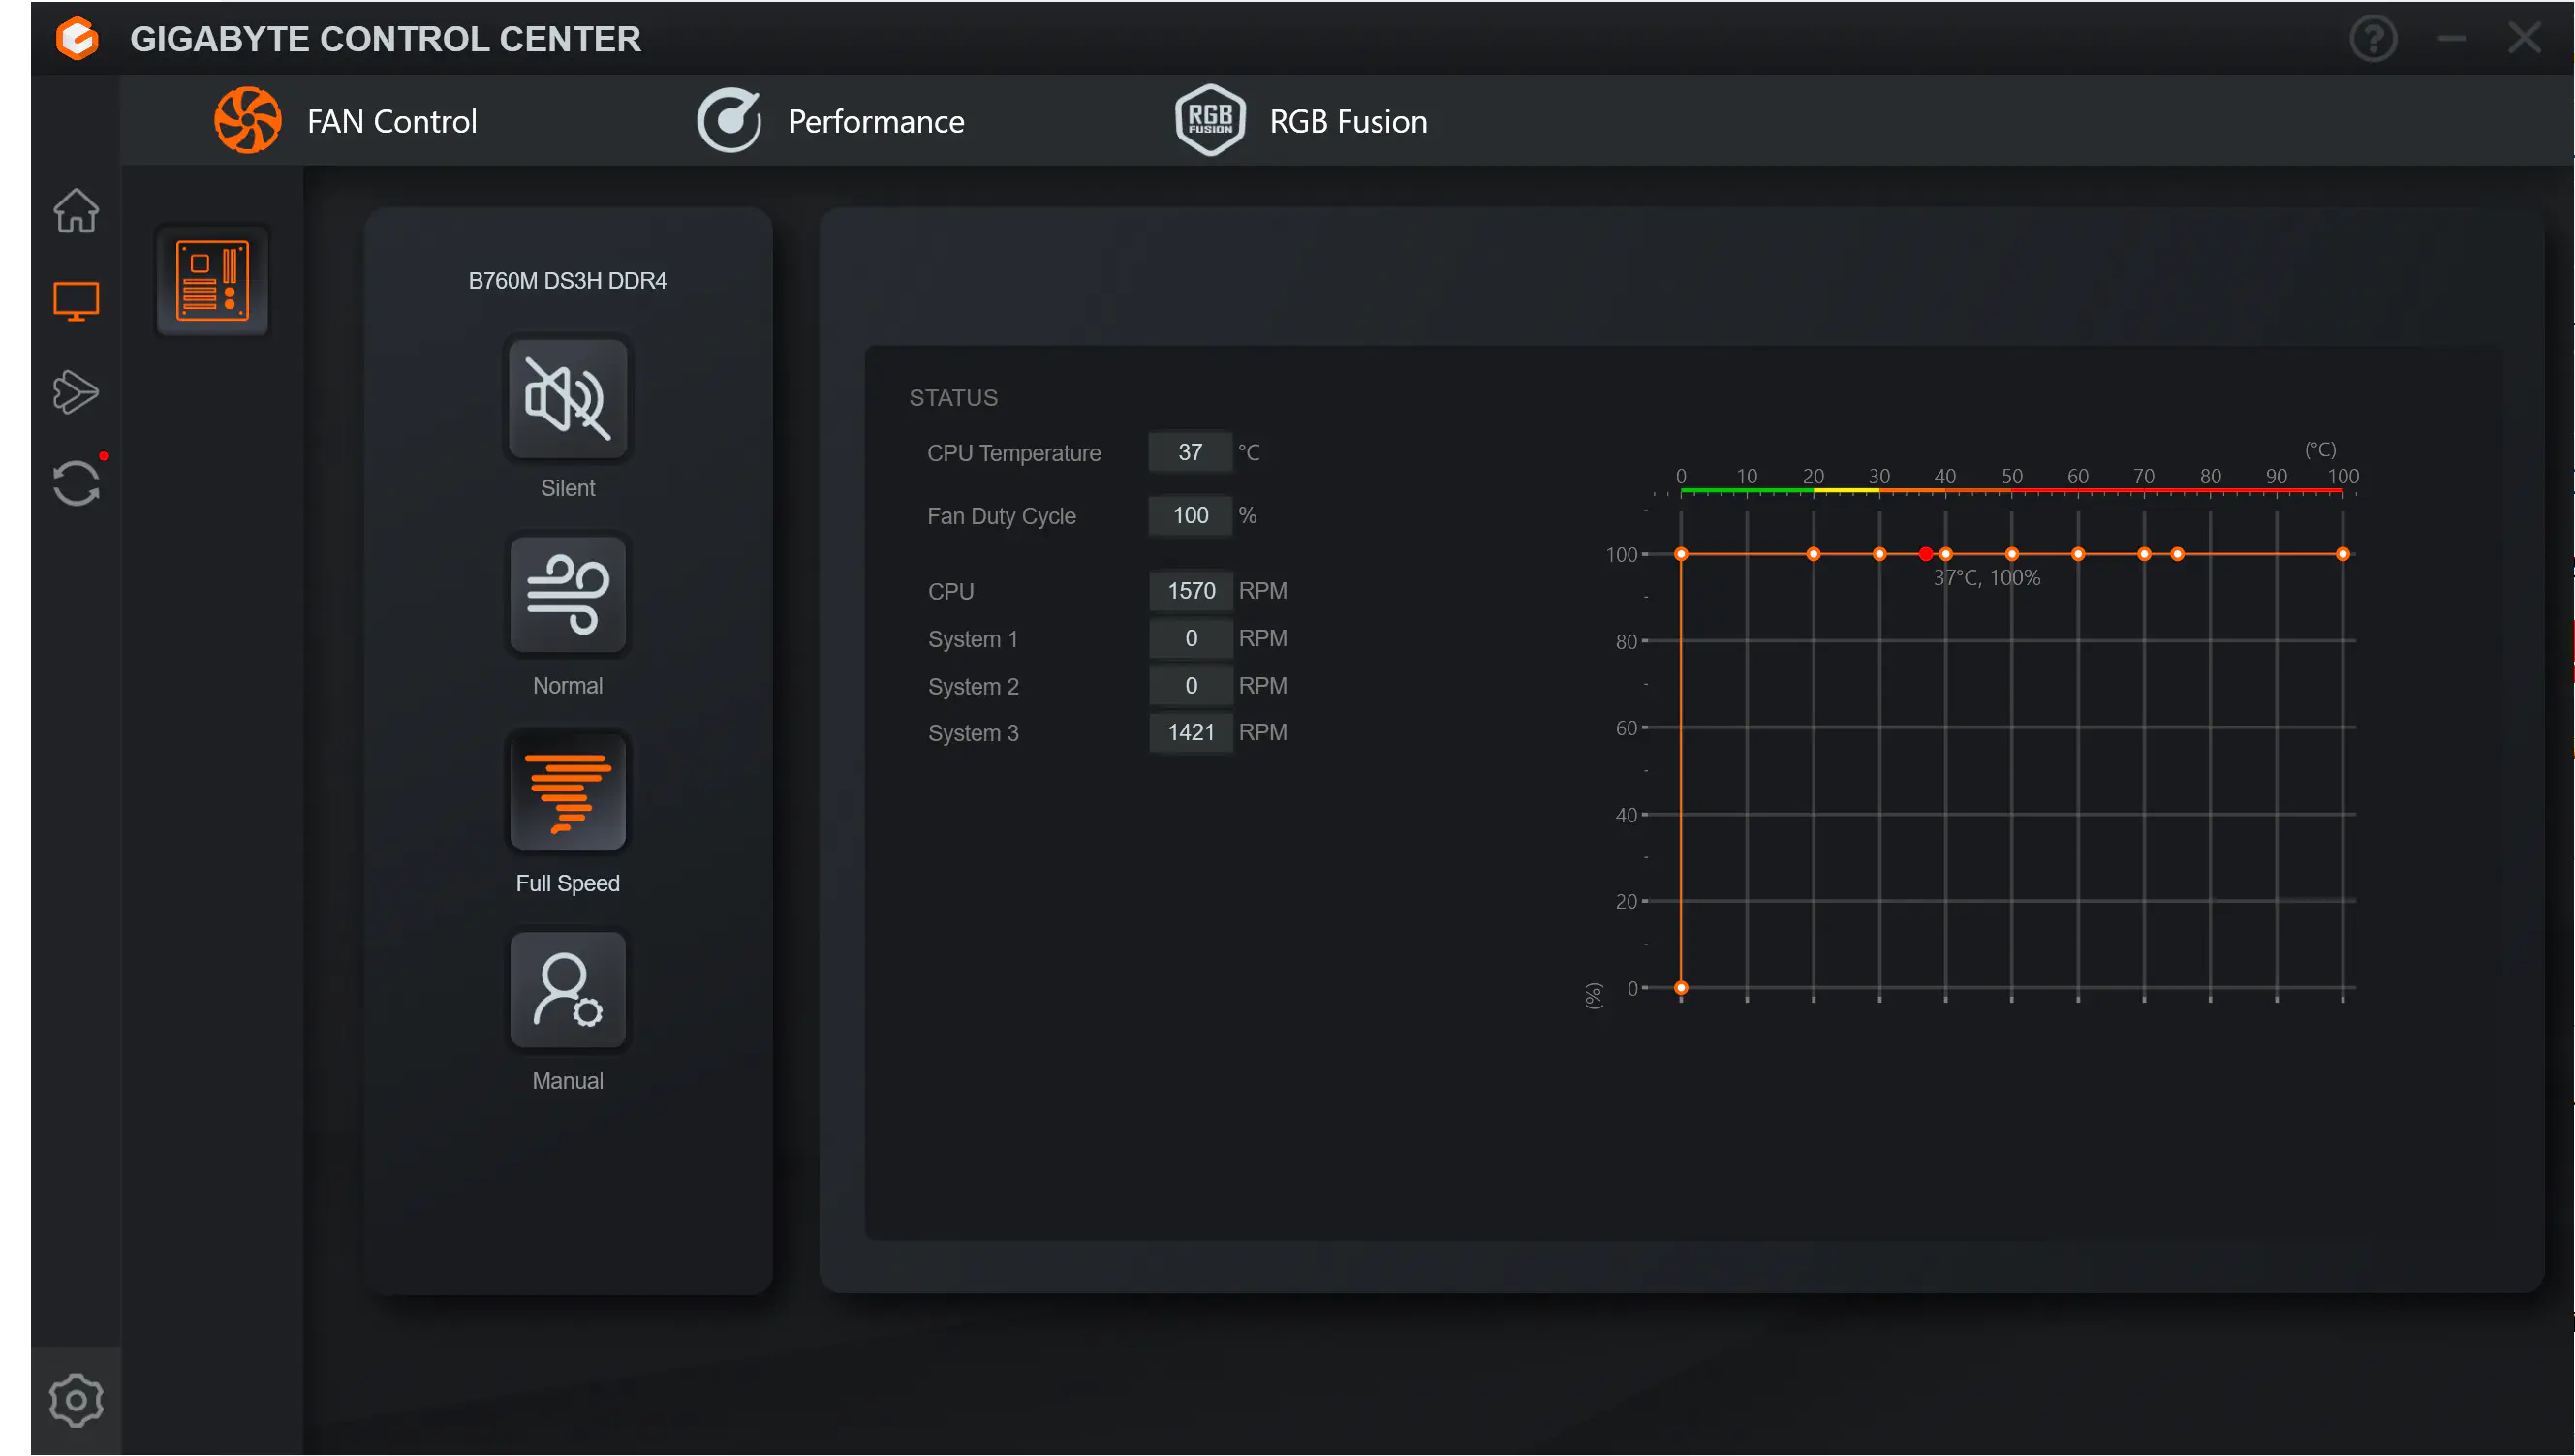2575x1456 pixels.
Task: Click the Gigabyte logo in title bar
Action: (x=77, y=39)
